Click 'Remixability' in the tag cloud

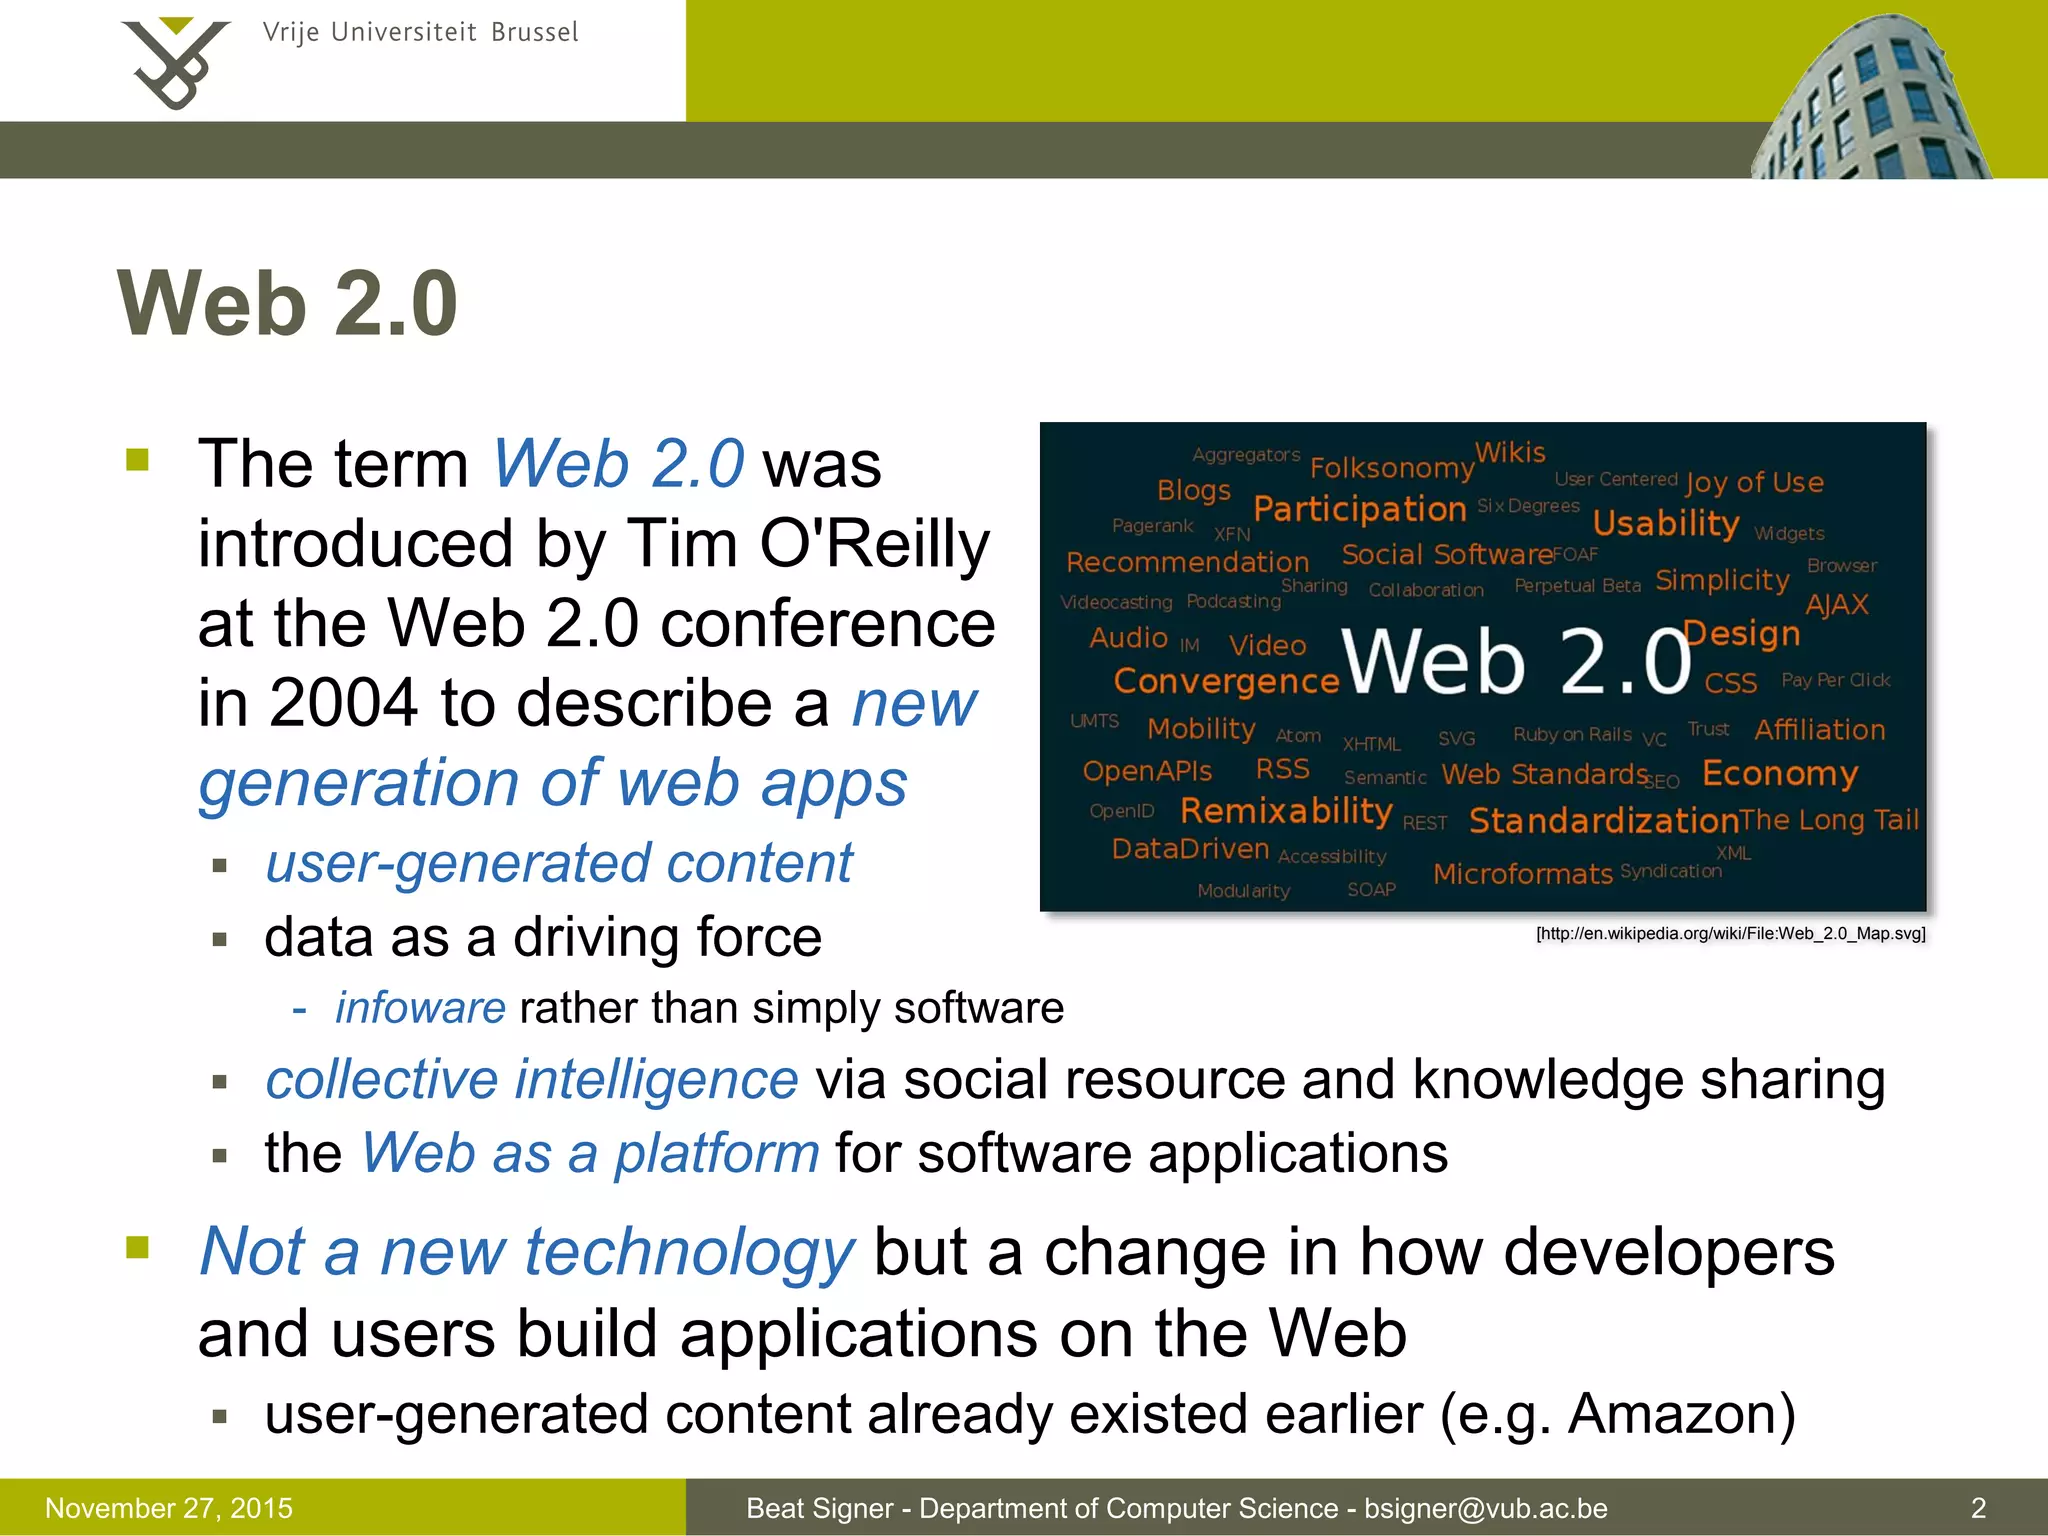(x=1286, y=810)
